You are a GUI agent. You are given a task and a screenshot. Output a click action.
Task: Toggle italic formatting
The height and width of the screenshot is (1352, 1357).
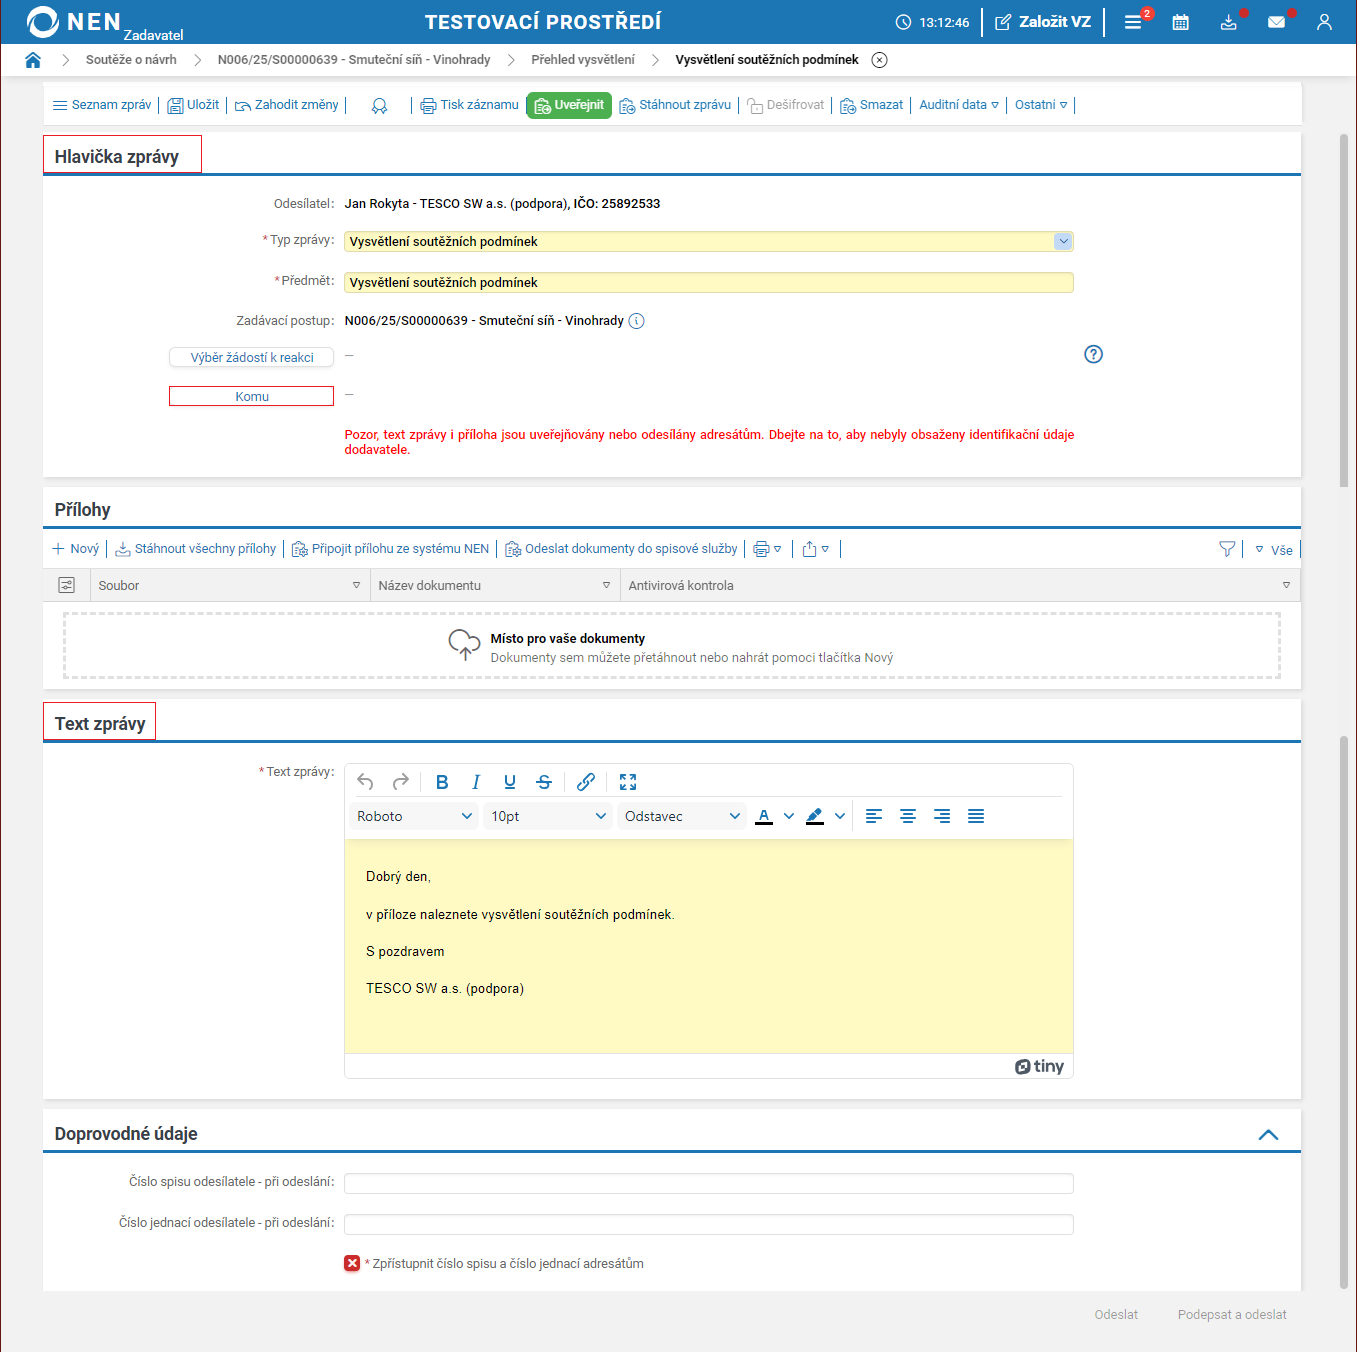[476, 782]
